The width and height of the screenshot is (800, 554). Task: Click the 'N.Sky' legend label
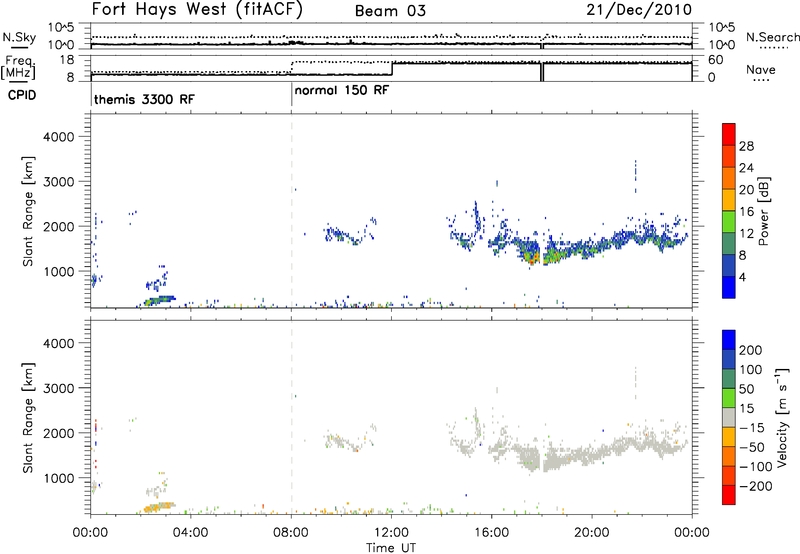(x=19, y=37)
